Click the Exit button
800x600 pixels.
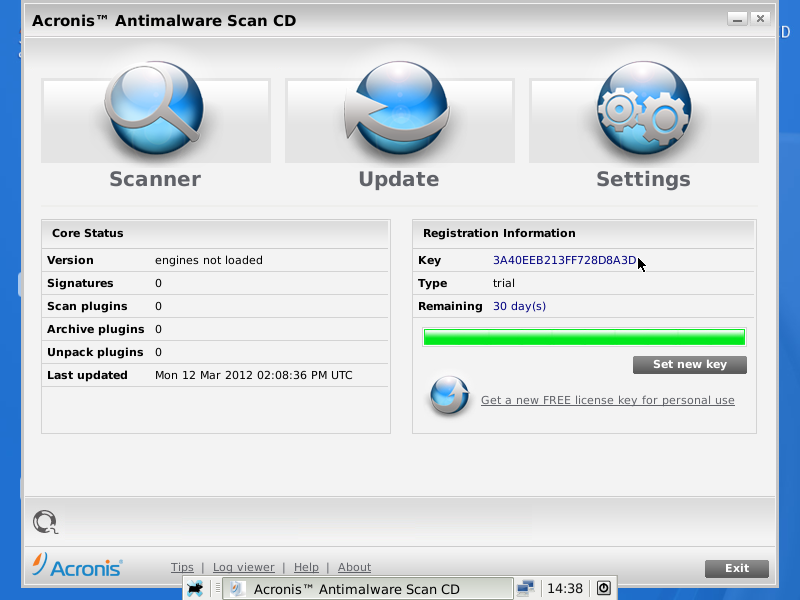[x=737, y=568]
